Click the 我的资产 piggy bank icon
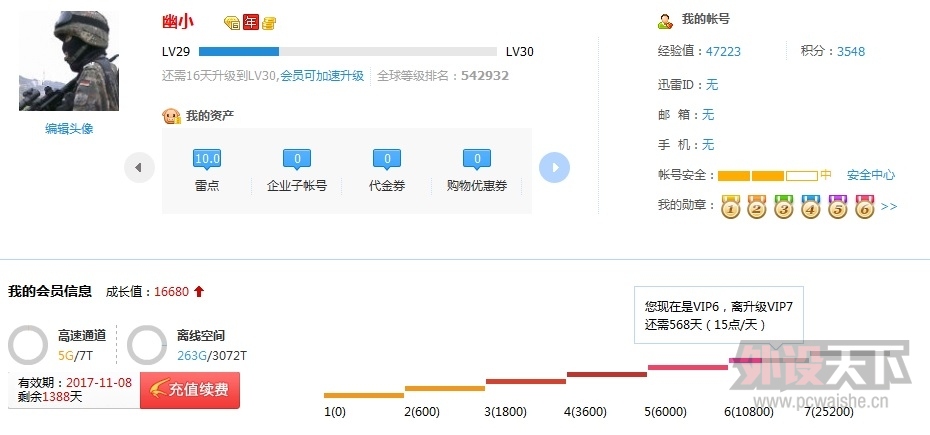The image size is (930, 435). tap(171, 116)
